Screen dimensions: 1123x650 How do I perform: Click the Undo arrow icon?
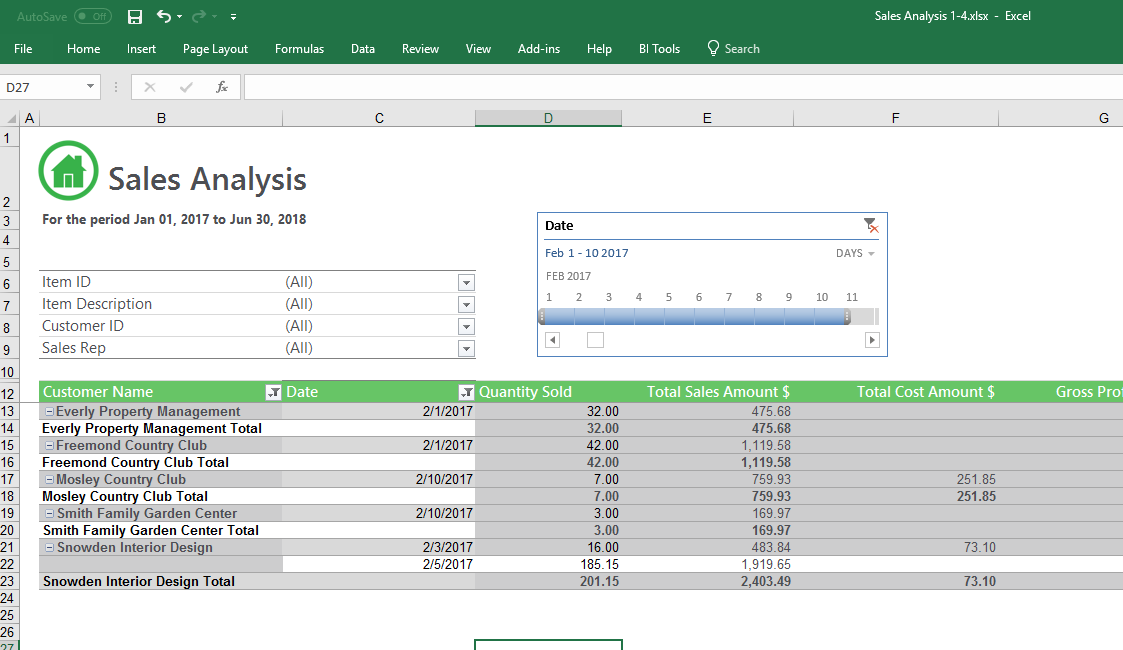click(164, 16)
